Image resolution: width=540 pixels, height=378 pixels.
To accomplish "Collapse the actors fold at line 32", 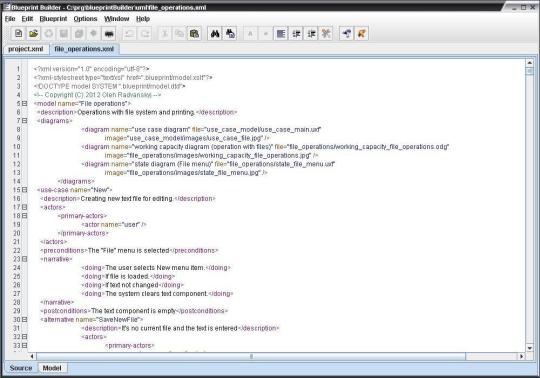I will 24,337.
